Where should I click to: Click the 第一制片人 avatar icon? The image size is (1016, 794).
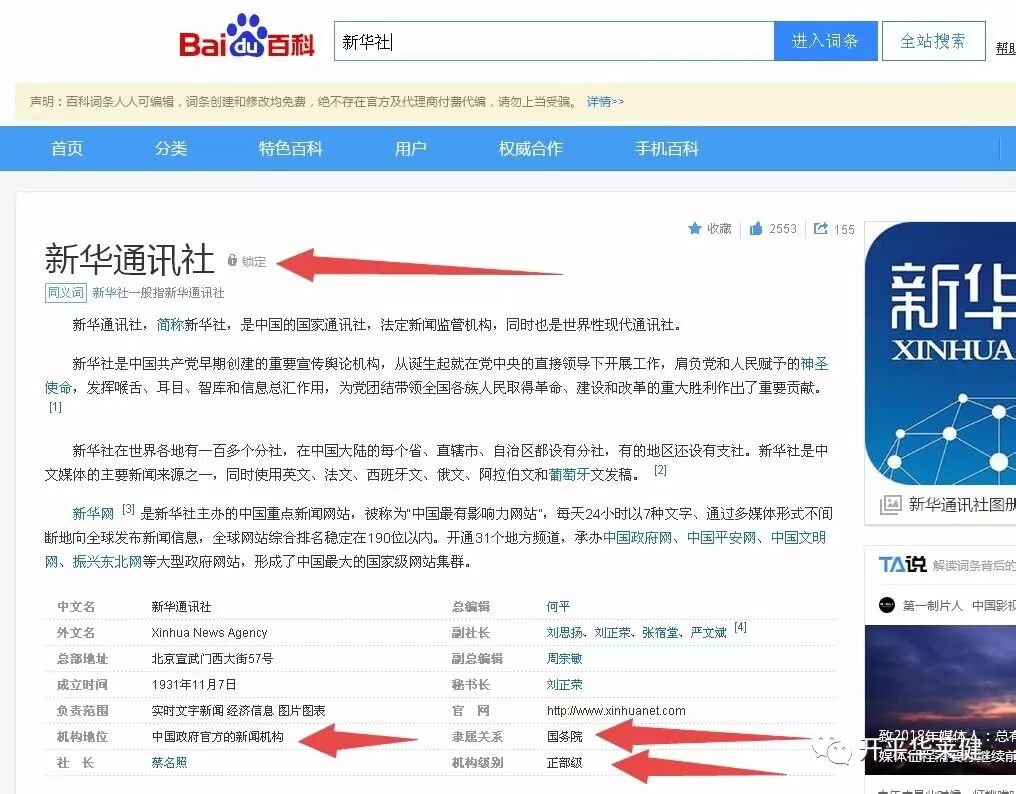(886, 605)
